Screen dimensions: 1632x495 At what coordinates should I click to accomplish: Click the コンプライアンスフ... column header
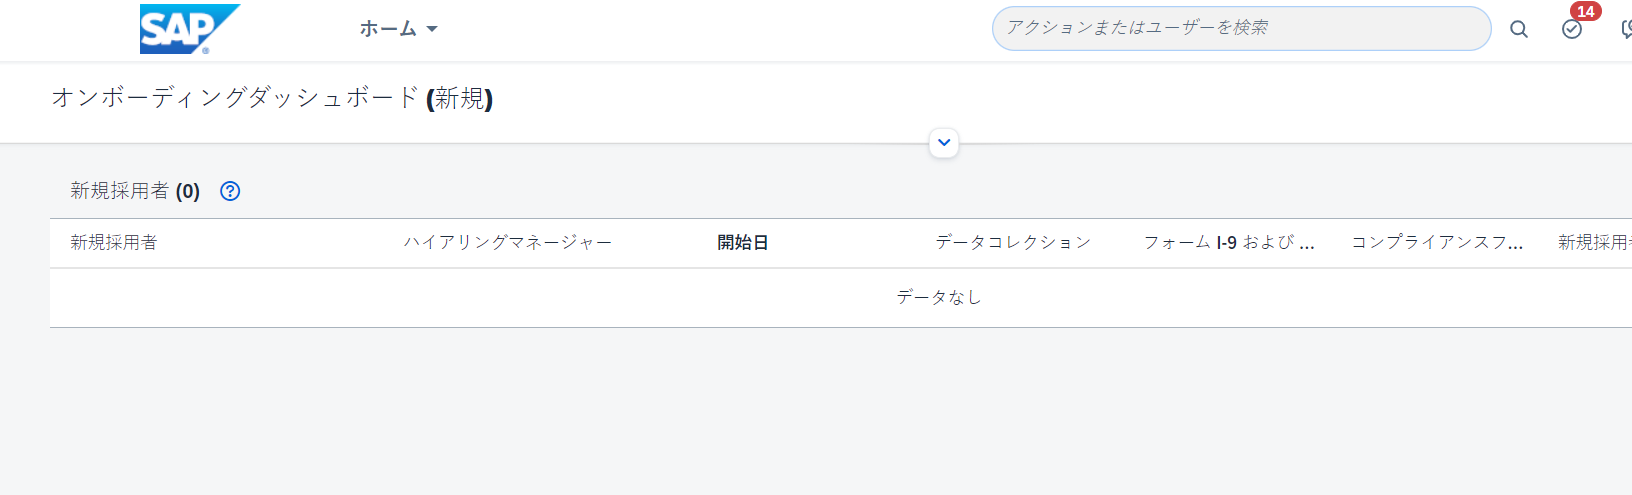tap(1437, 242)
